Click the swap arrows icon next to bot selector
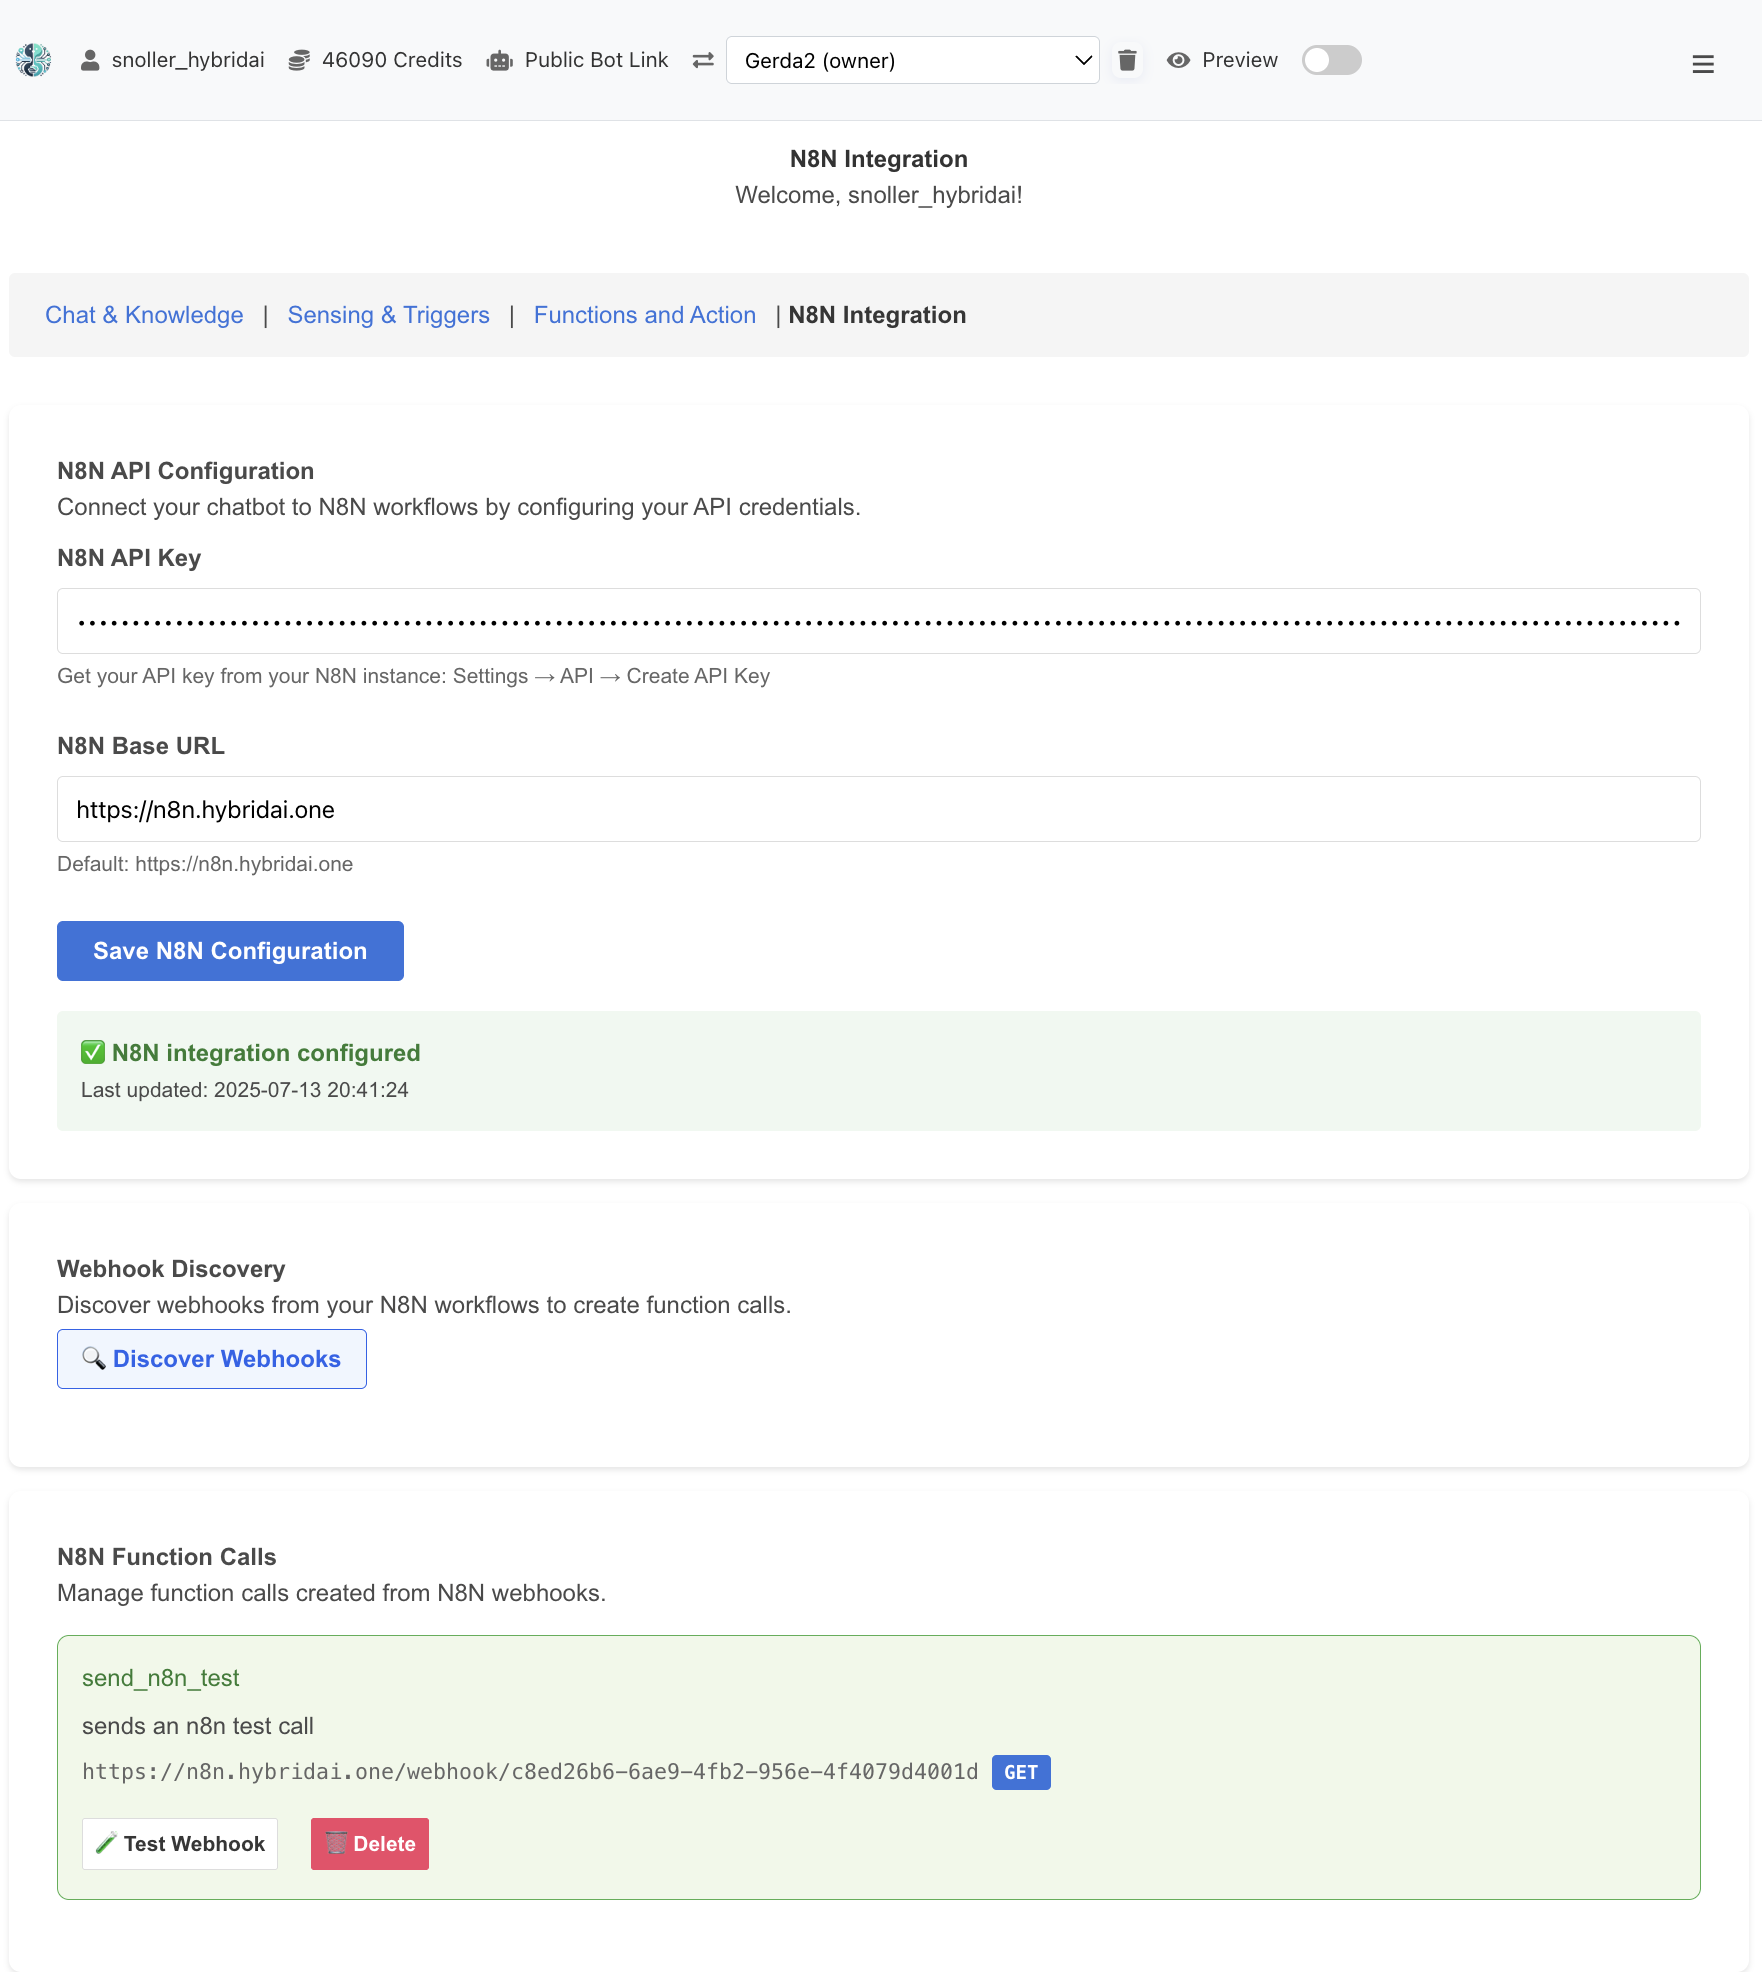Screen dimensions: 1762x1972 703,60
